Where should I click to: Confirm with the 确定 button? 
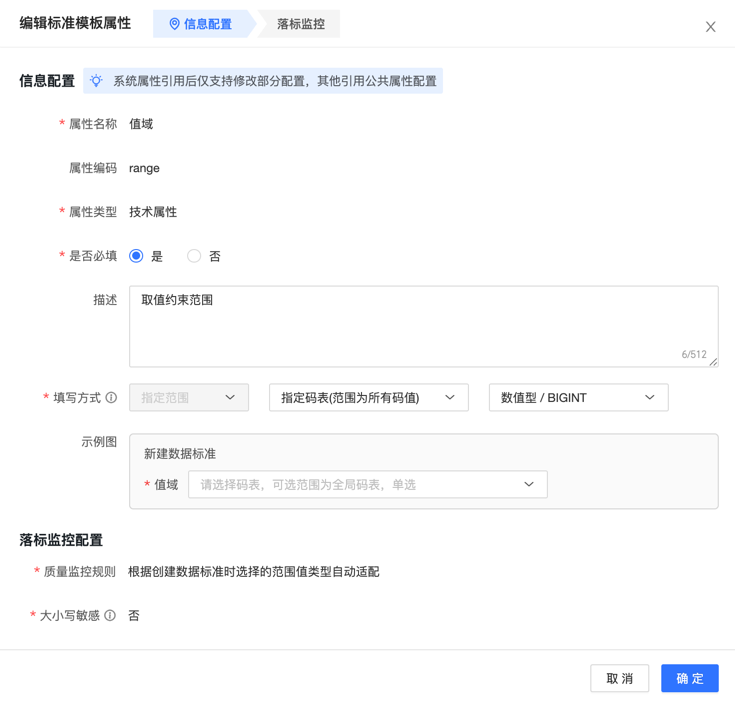pos(690,678)
